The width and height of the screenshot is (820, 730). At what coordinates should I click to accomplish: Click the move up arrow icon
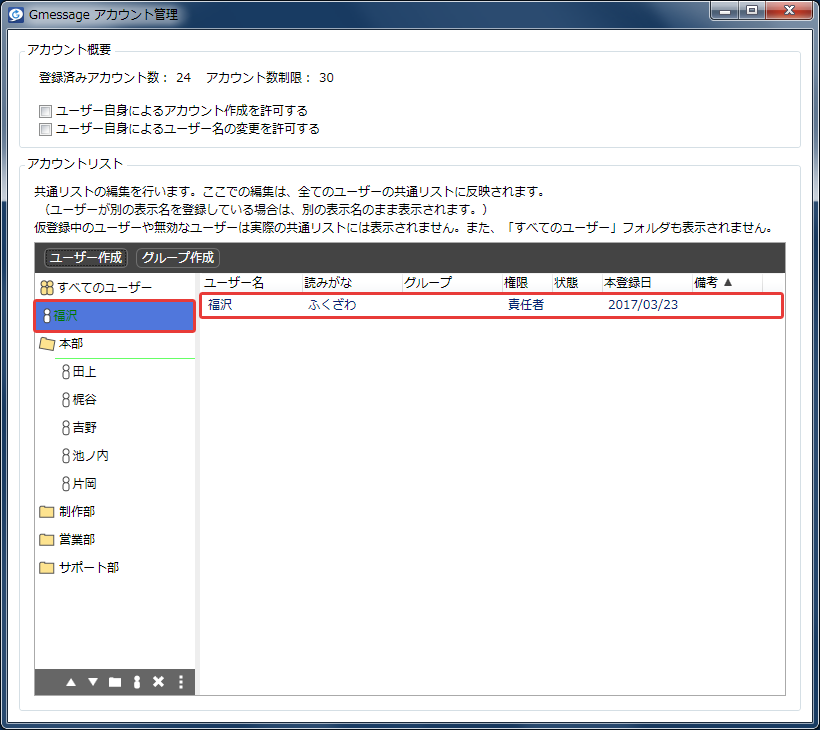71,682
